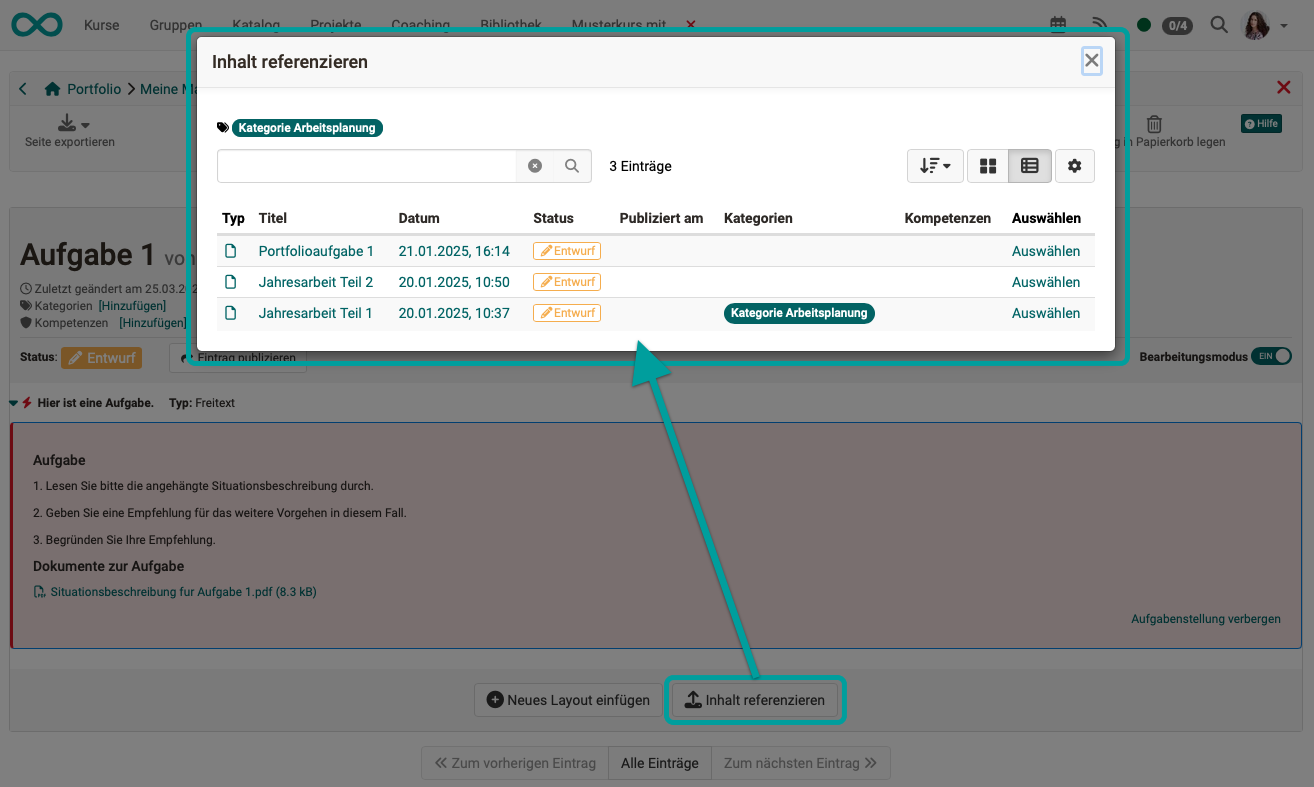The width and height of the screenshot is (1314, 787).
Task: Click the 0/4 progress badge
Action: click(x=1176, y=24)
